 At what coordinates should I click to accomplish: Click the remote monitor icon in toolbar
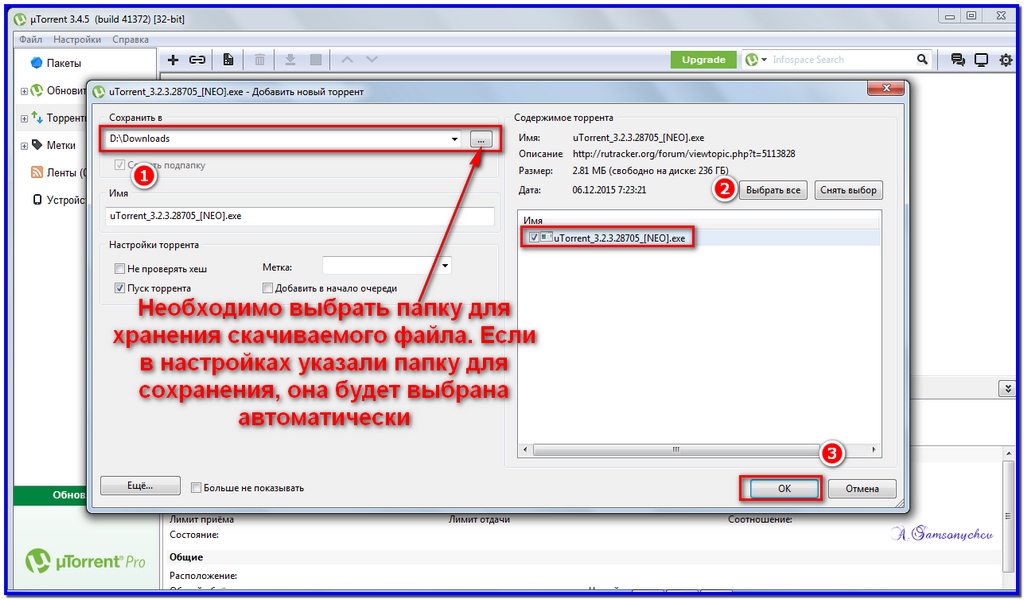pos(981,60)
